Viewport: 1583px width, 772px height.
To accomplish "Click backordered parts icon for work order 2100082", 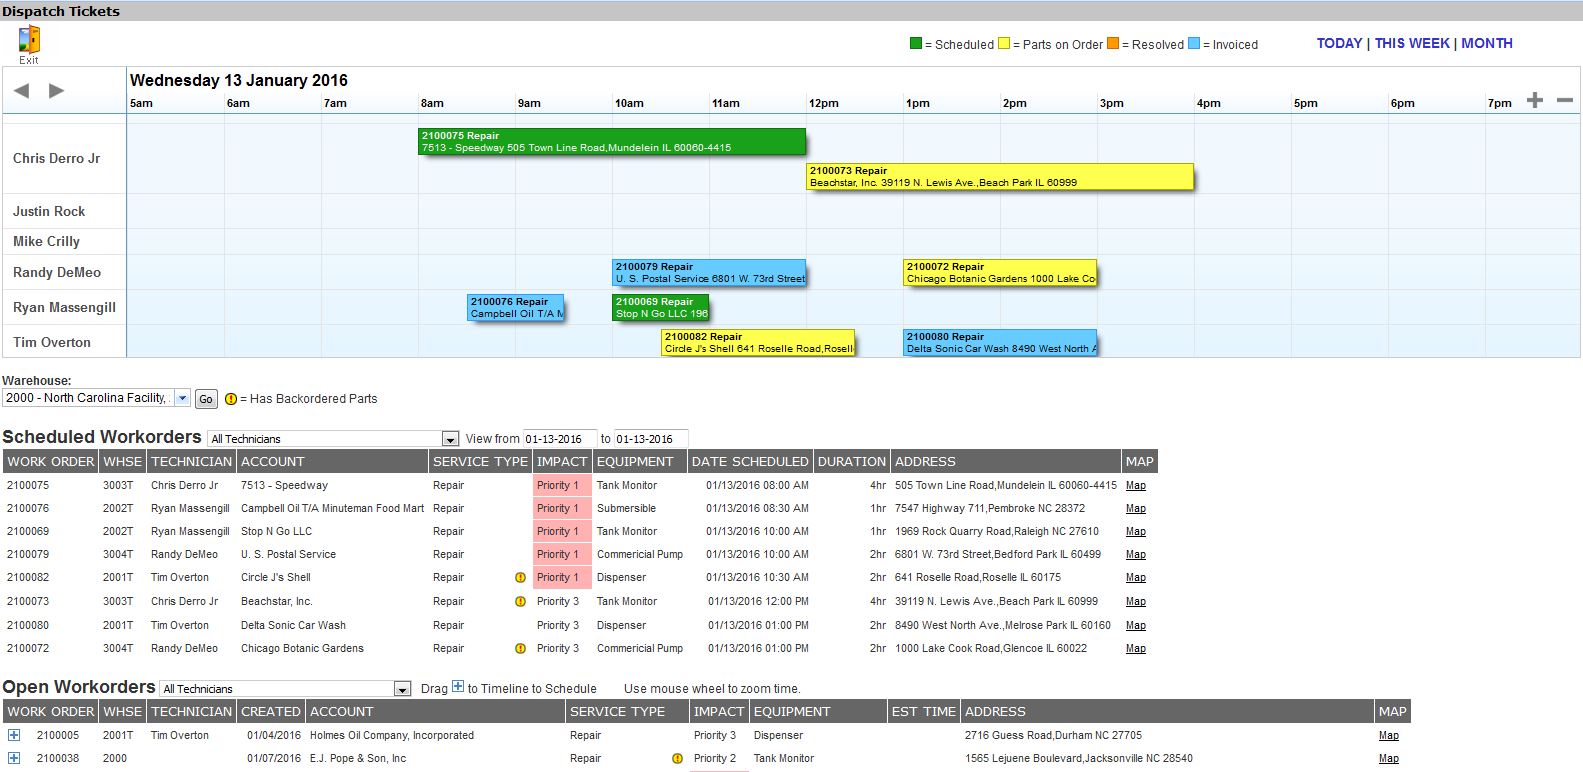I will click(x=520, y=578).
